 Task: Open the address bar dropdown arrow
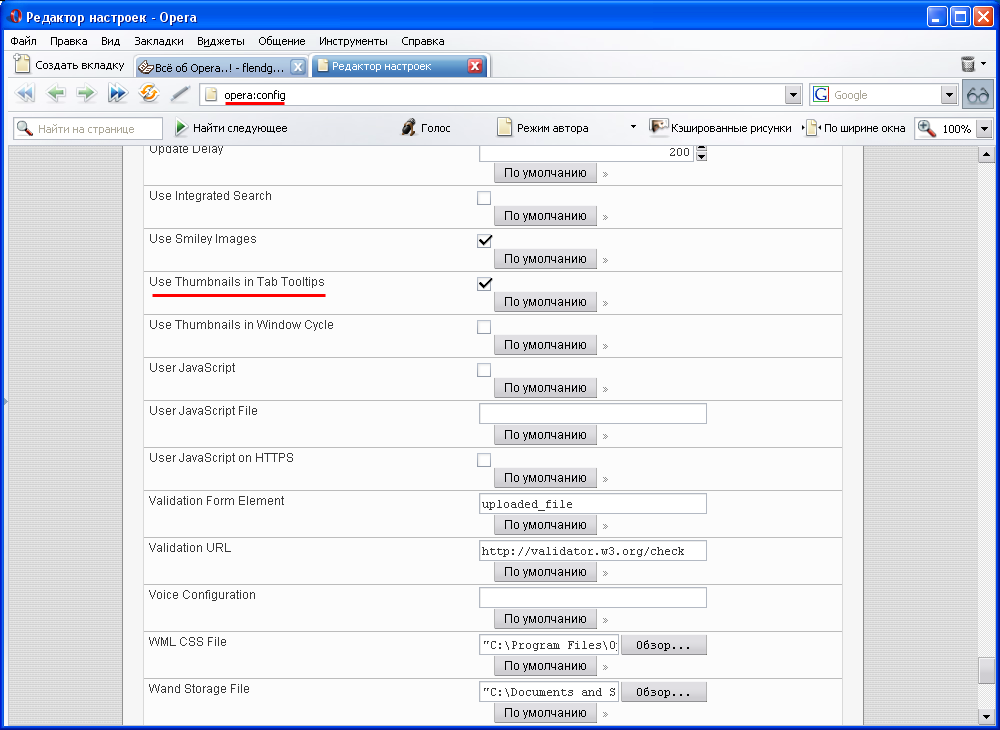point(793,96)
